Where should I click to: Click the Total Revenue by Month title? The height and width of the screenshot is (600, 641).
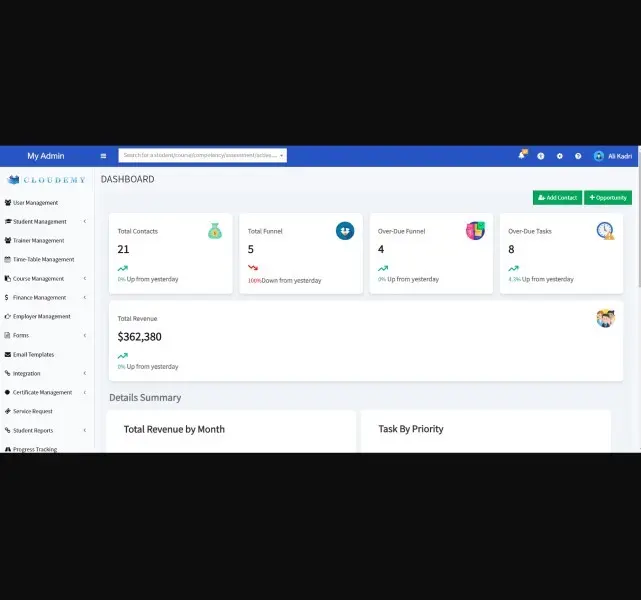[x=174, y=429]
